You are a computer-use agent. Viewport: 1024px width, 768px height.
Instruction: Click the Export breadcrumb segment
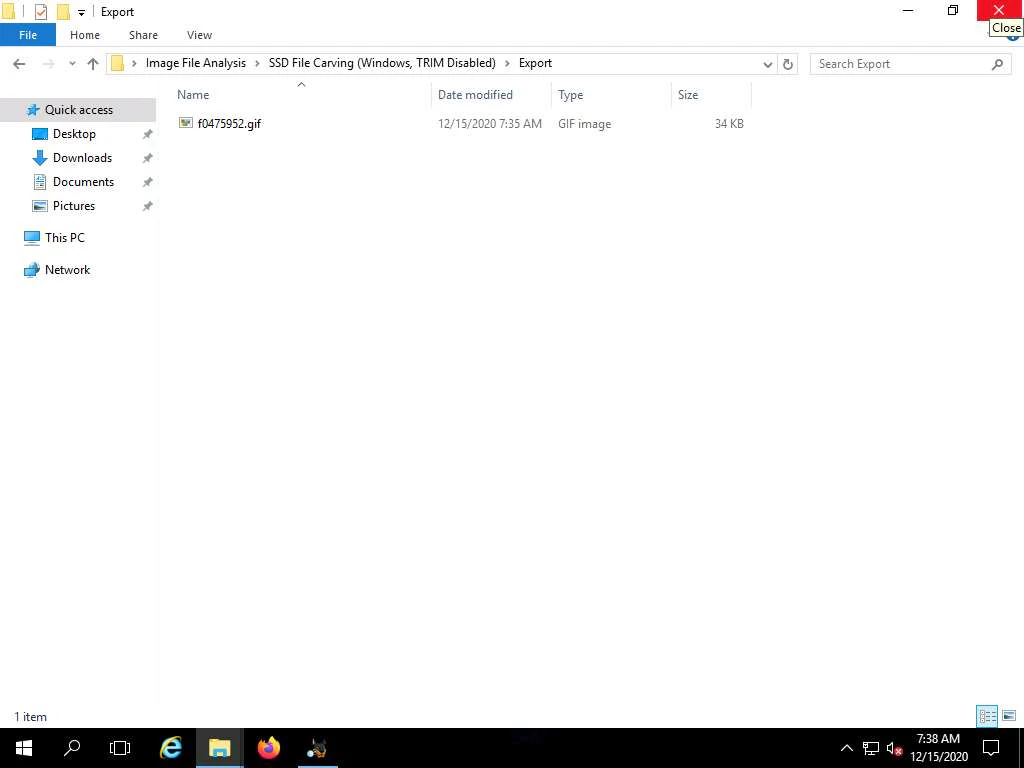[x=536, y=63]
